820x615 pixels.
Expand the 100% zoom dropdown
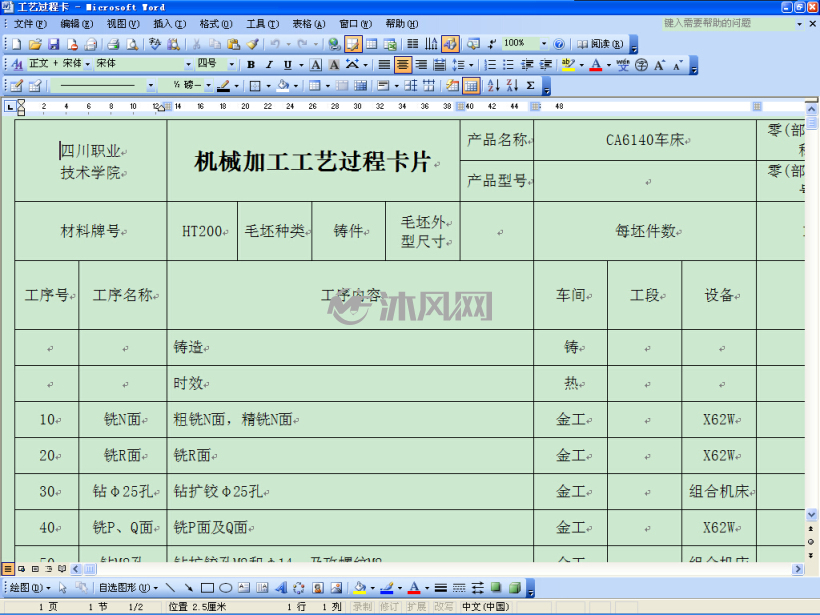(x=544, y=43)
